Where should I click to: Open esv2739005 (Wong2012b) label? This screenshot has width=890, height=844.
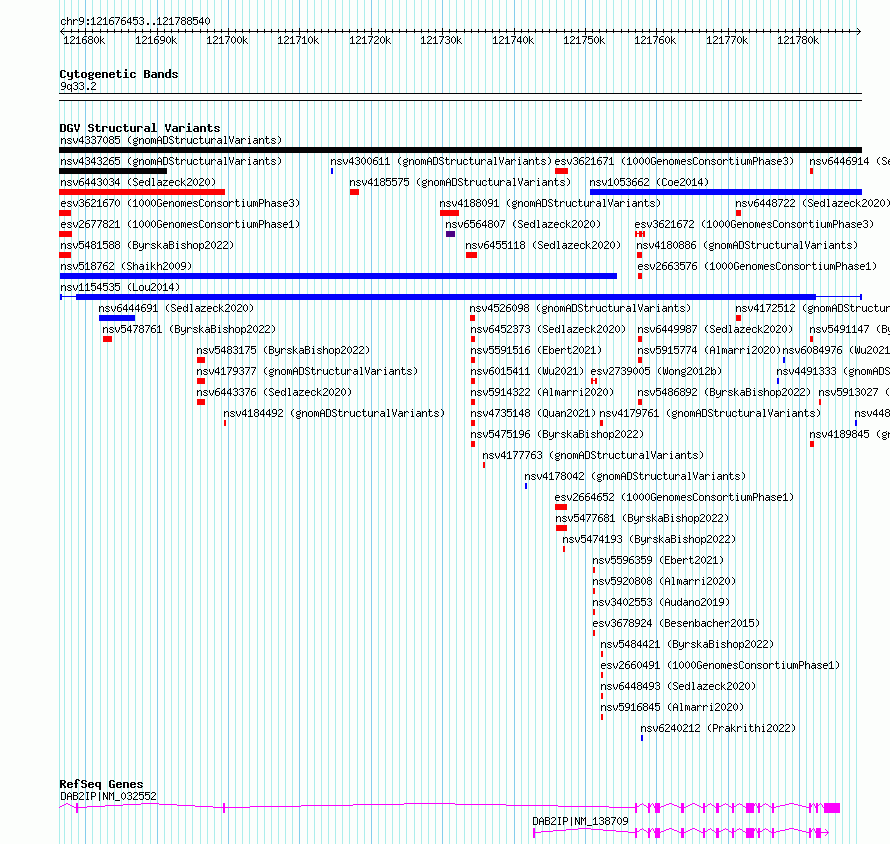(x=656, y=371)
